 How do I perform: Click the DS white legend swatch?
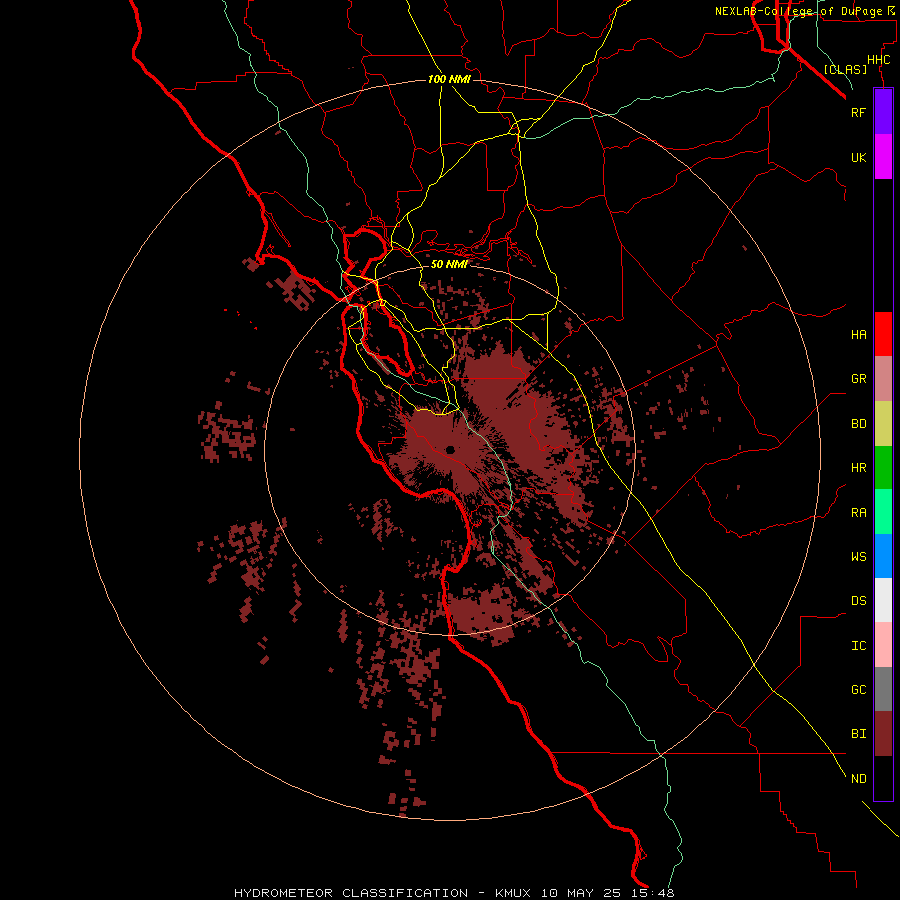(x=883, y=600)
